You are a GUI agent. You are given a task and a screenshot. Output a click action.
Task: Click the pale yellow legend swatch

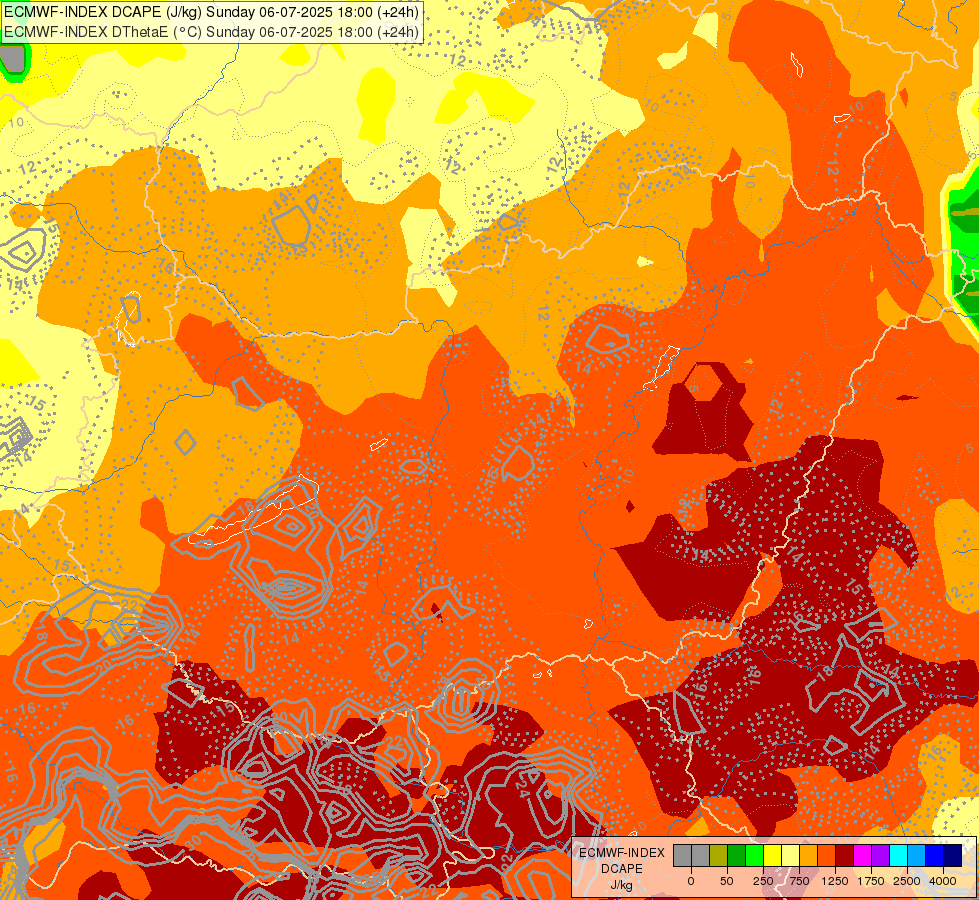[x=790, y=855]
